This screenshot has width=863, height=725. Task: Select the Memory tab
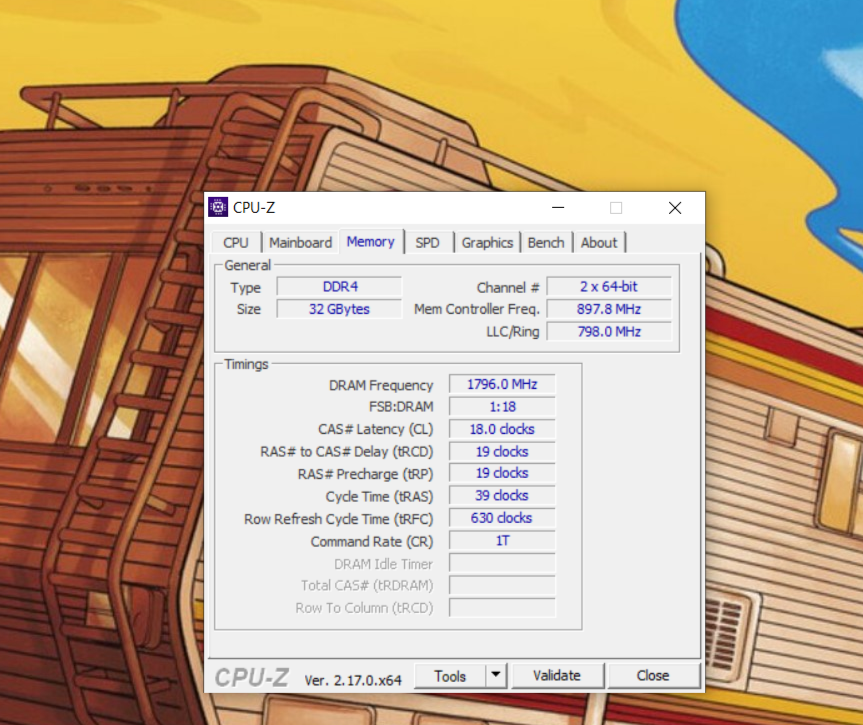click(371, 241)
